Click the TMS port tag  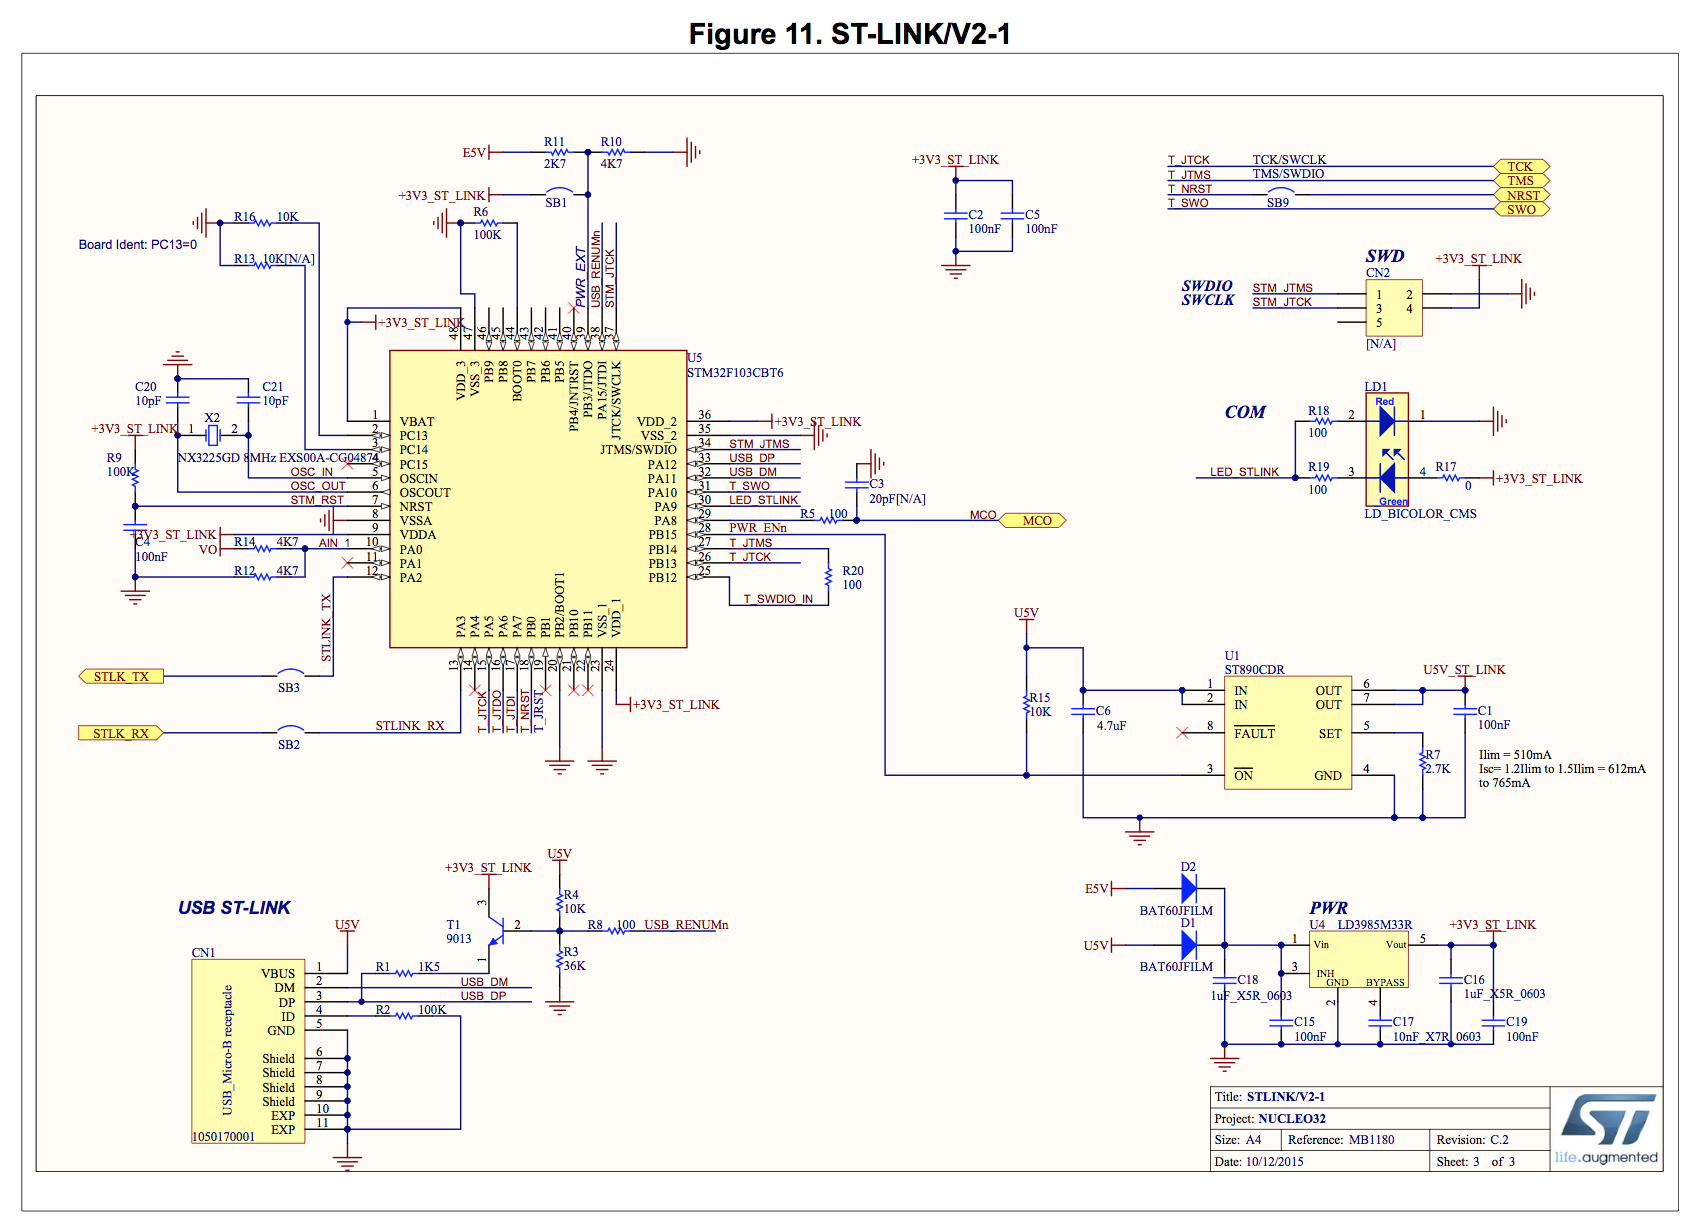coord(1522,180)
